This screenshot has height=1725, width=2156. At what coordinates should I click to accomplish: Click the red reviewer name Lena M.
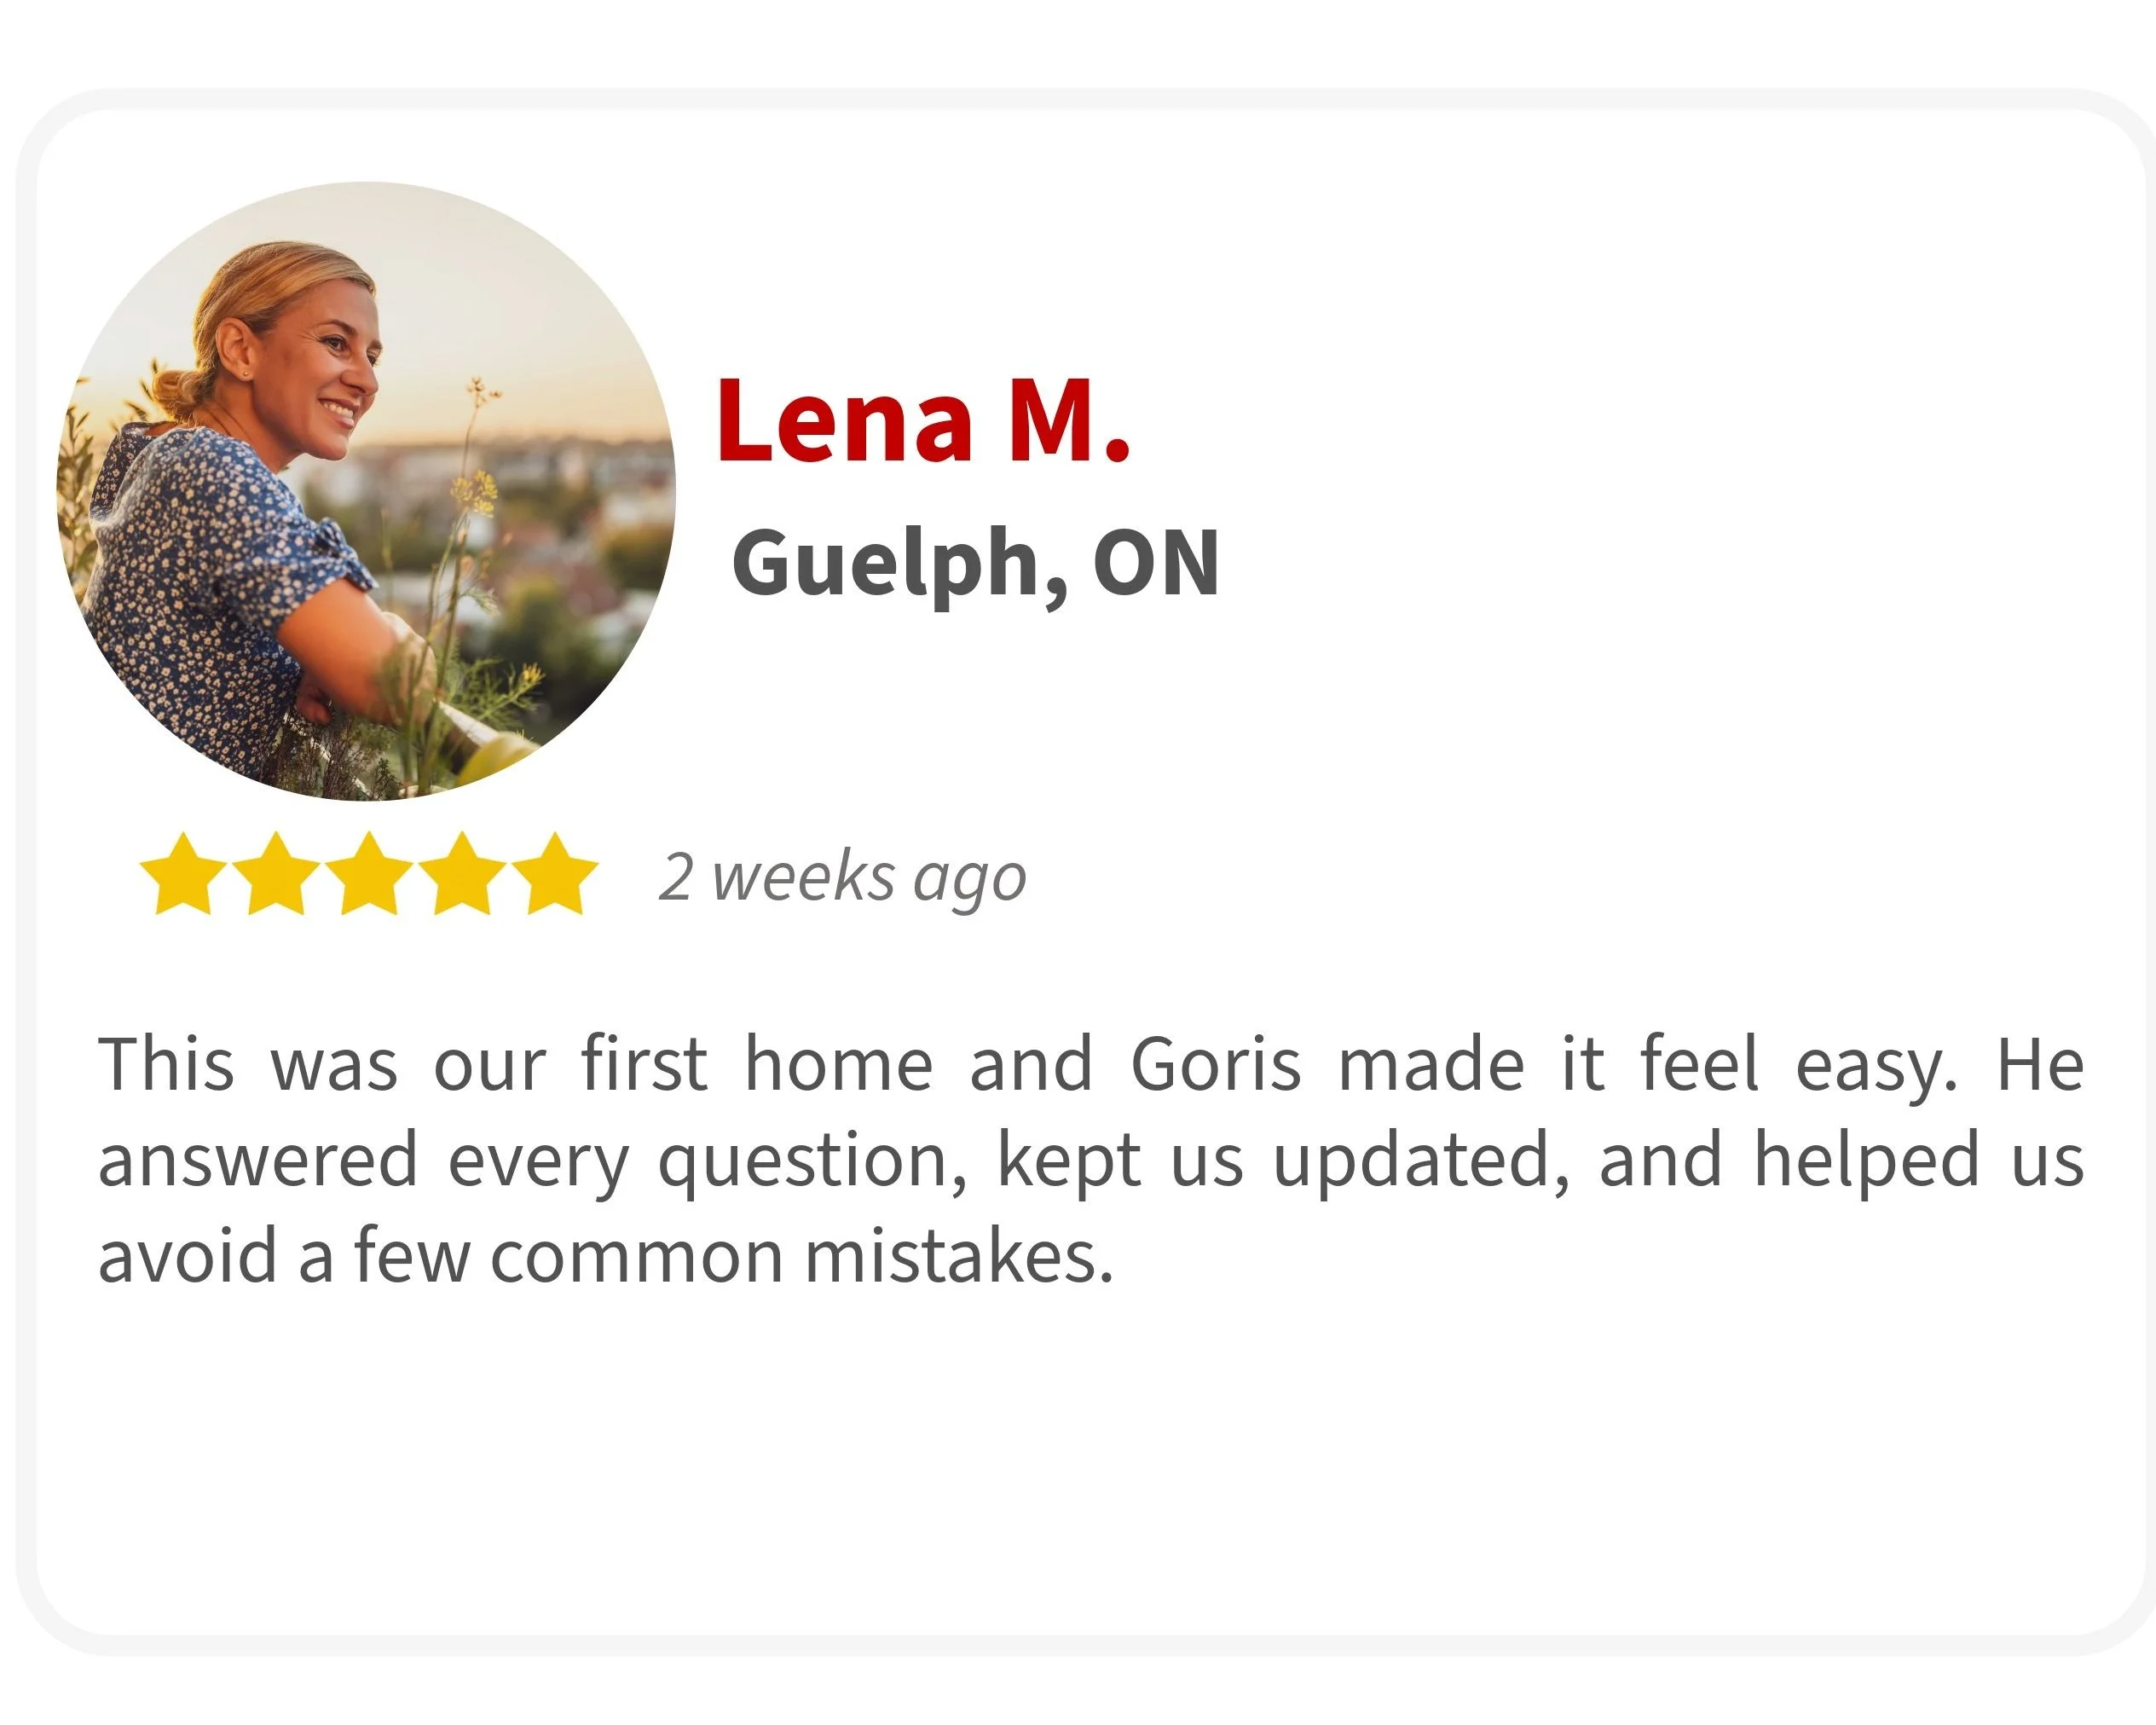(923, 421)
